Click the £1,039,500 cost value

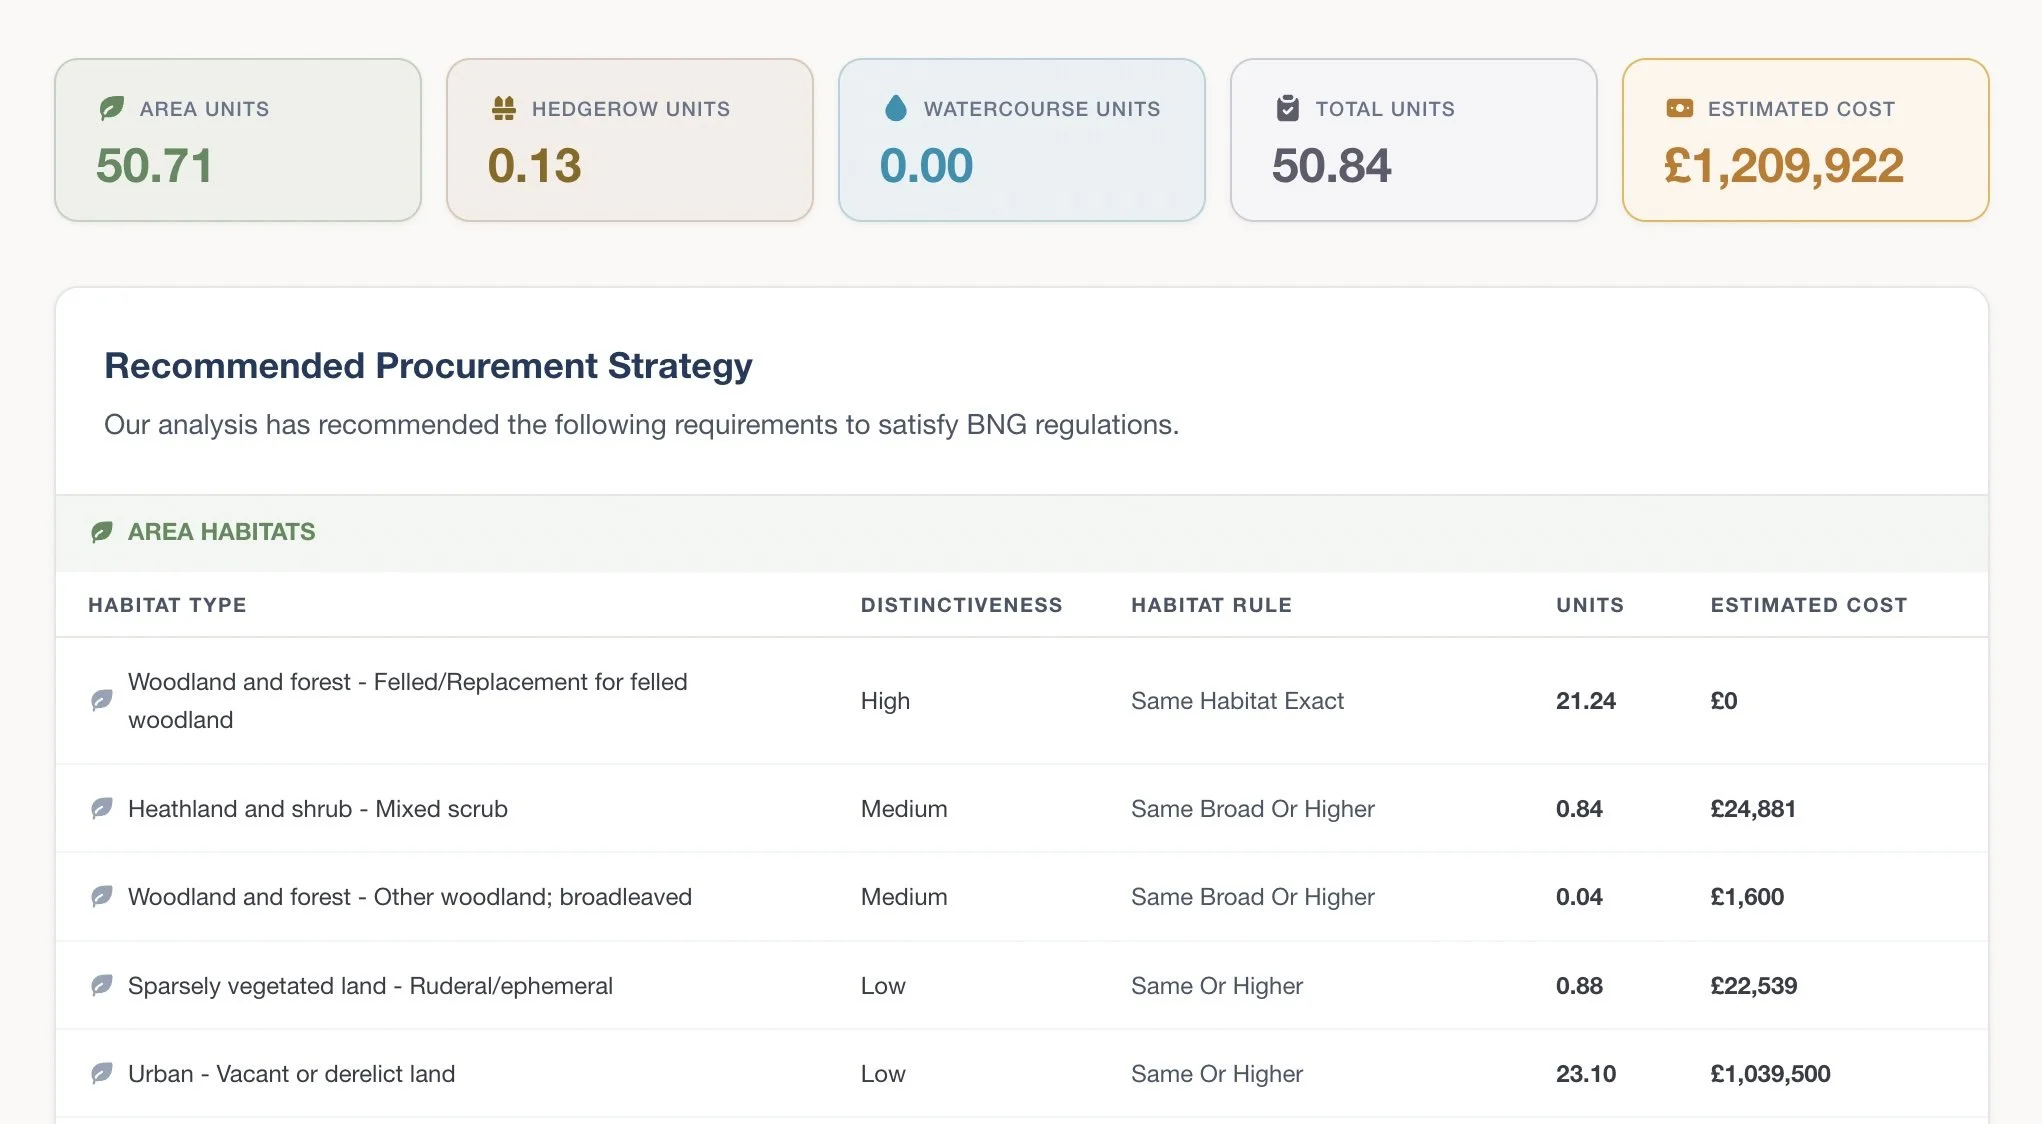point(1770,1074)
